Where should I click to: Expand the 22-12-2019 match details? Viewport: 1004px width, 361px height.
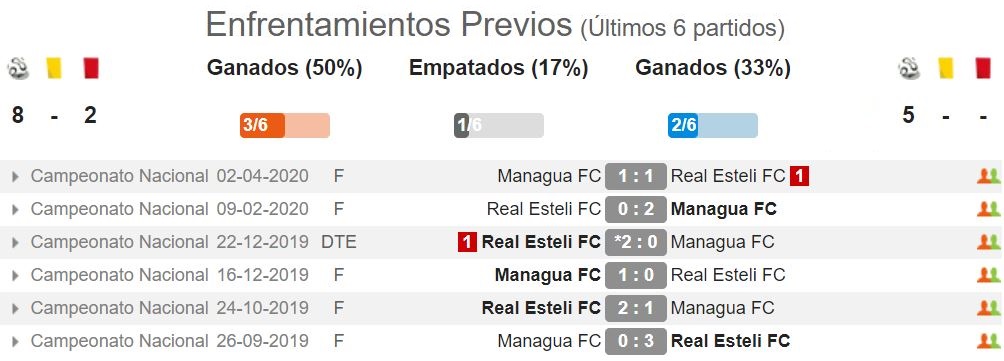click(15, 242)
